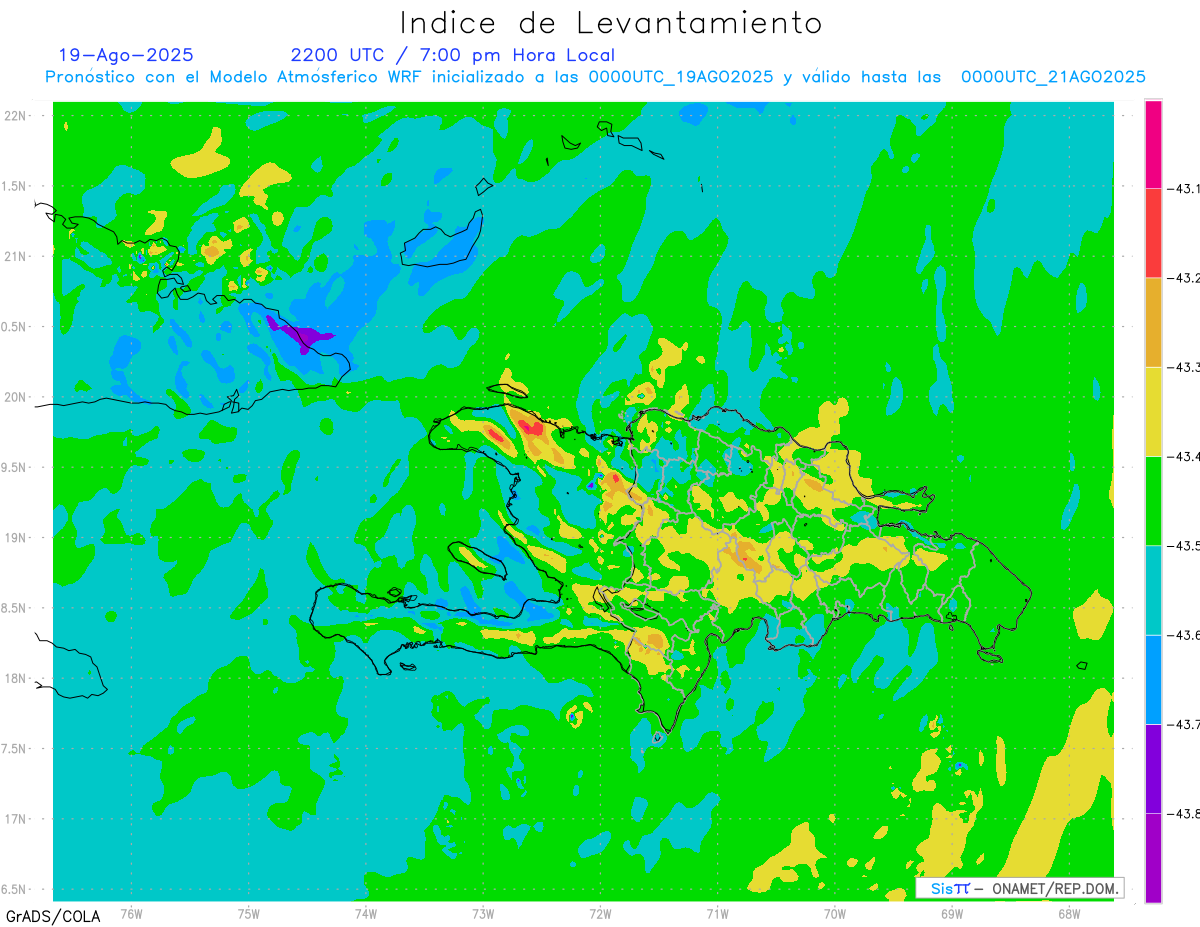
Task: Click the '76W' longitude label
Action: pos(131,913)
